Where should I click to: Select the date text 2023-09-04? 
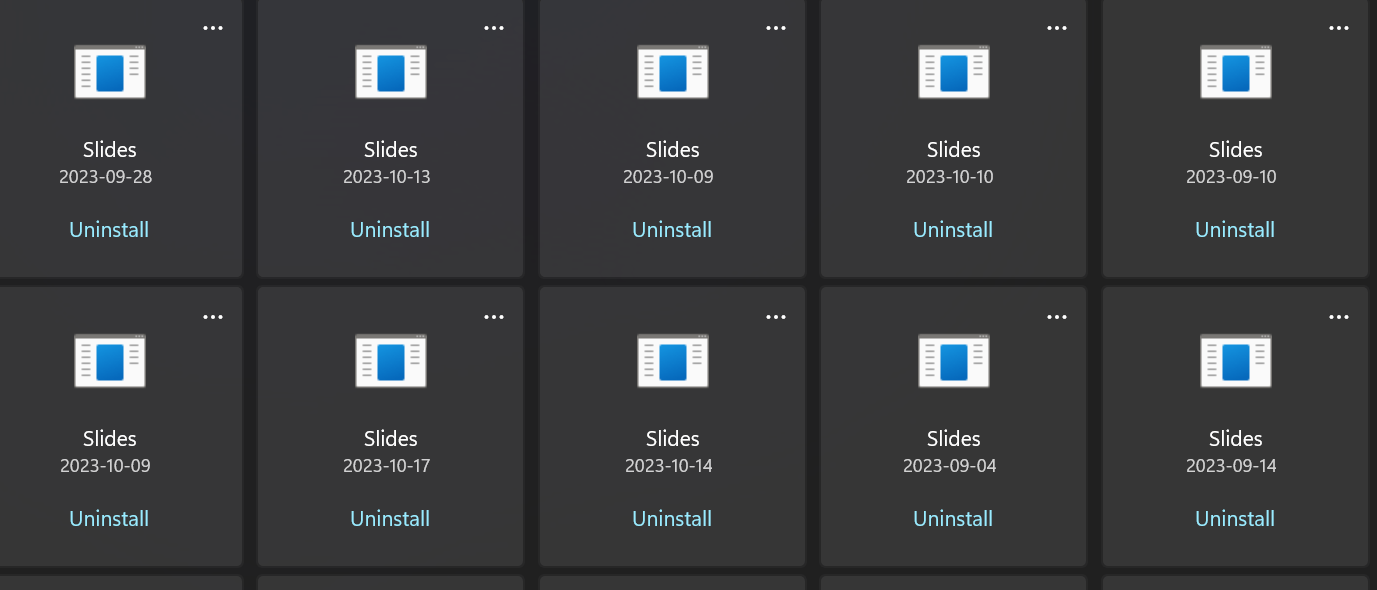(950, 467)
